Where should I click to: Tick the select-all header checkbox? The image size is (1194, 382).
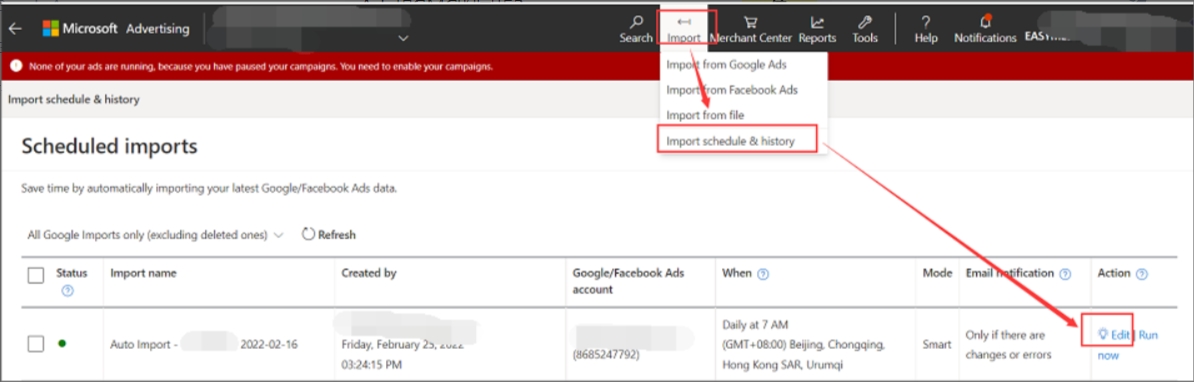[36, 275]
